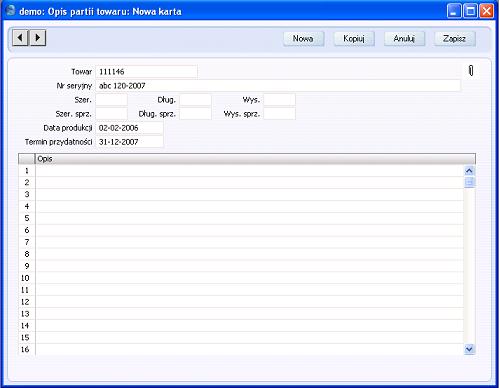Click the scroll down arrow in Opis table
This screenshot has width=499, height=388.
tap(469, 349)
